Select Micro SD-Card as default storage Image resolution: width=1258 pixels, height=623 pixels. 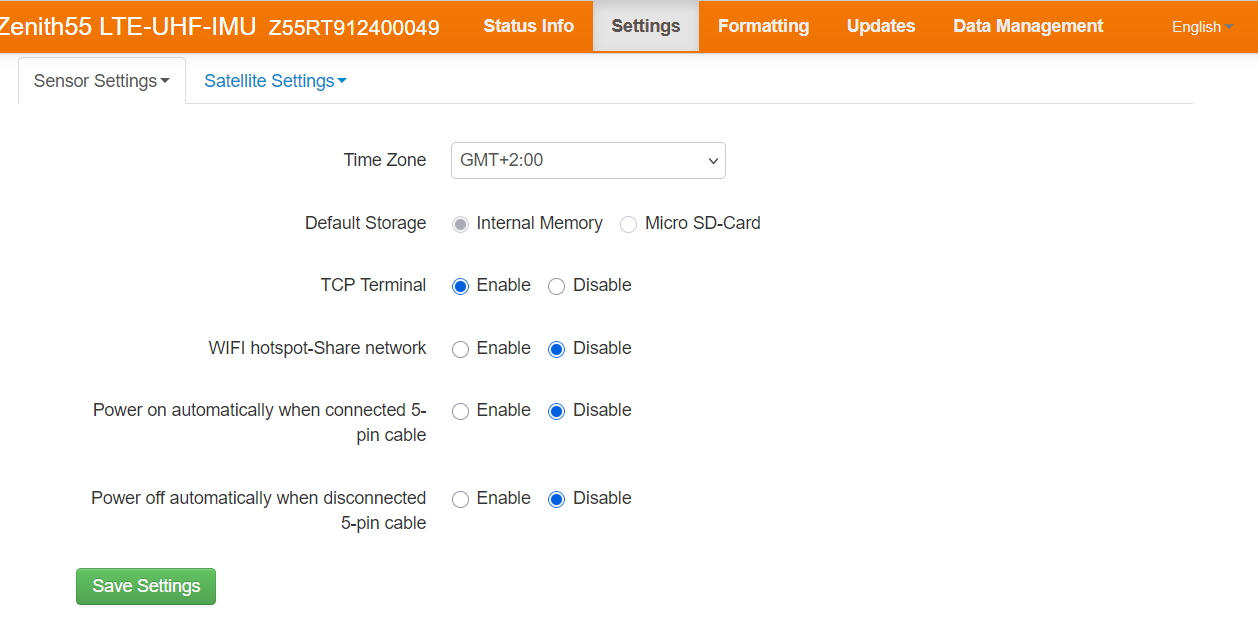pos(628,224)
